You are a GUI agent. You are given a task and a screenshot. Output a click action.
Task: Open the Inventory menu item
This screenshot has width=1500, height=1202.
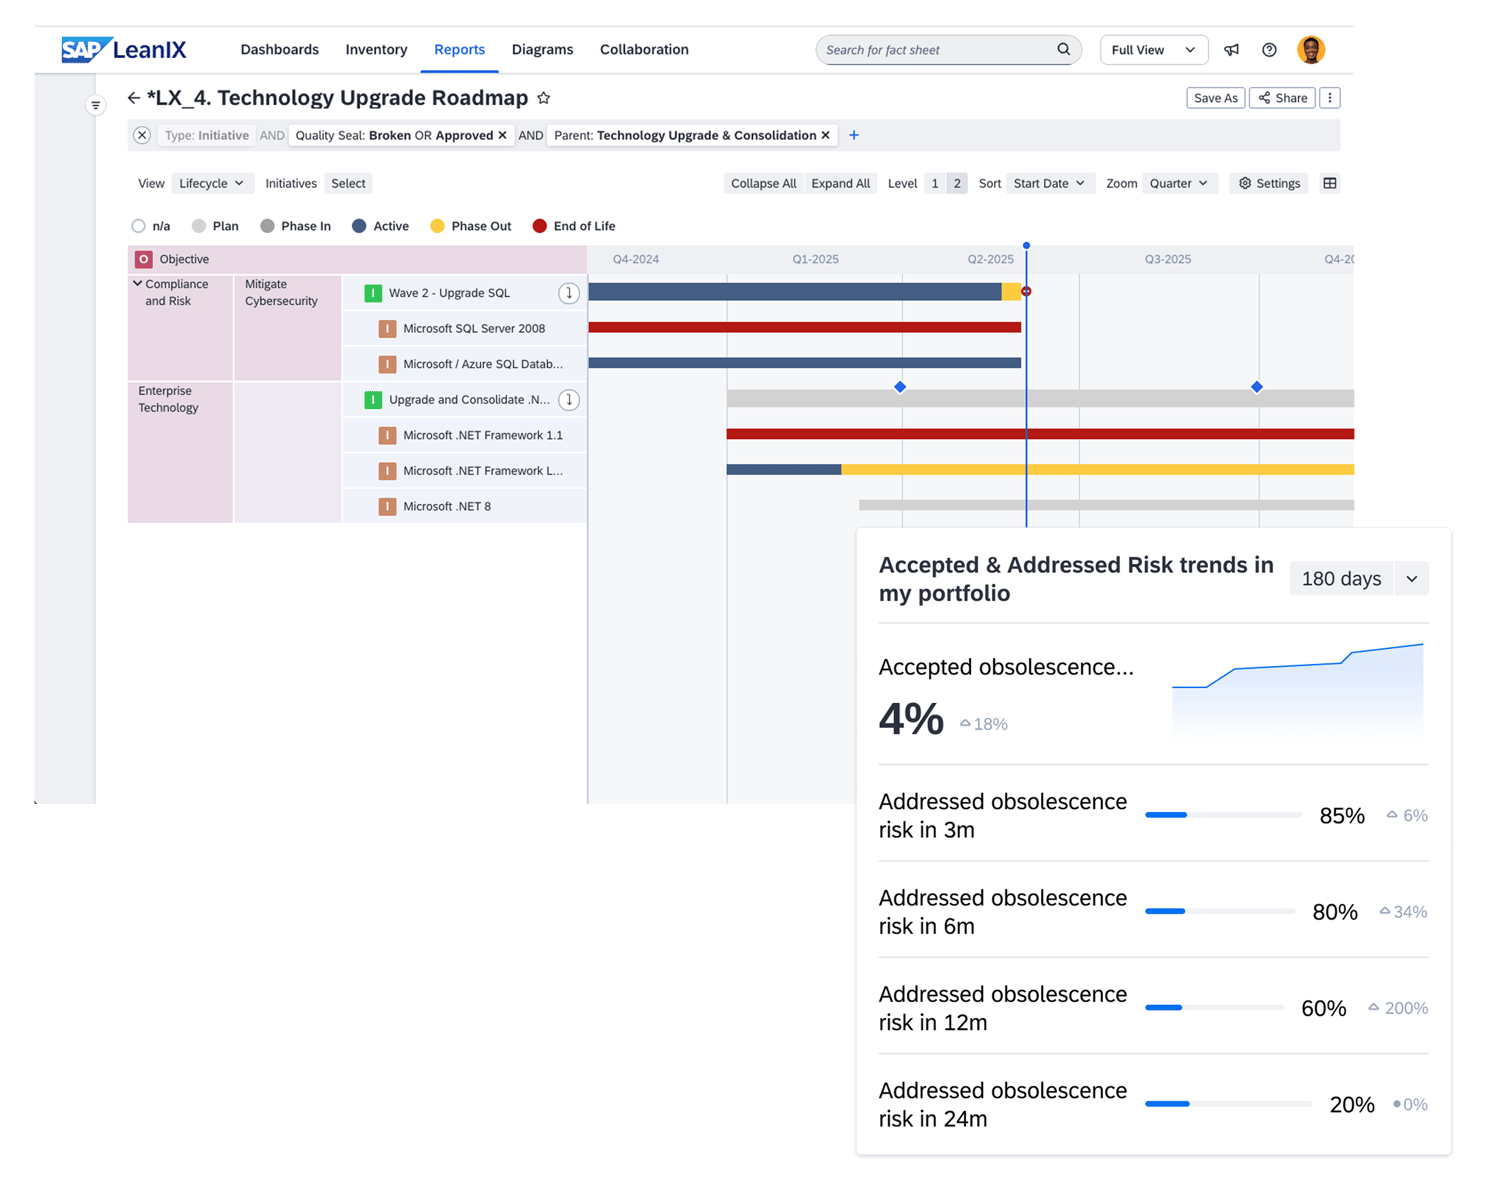pyautogui.click(x=376, y=49)
